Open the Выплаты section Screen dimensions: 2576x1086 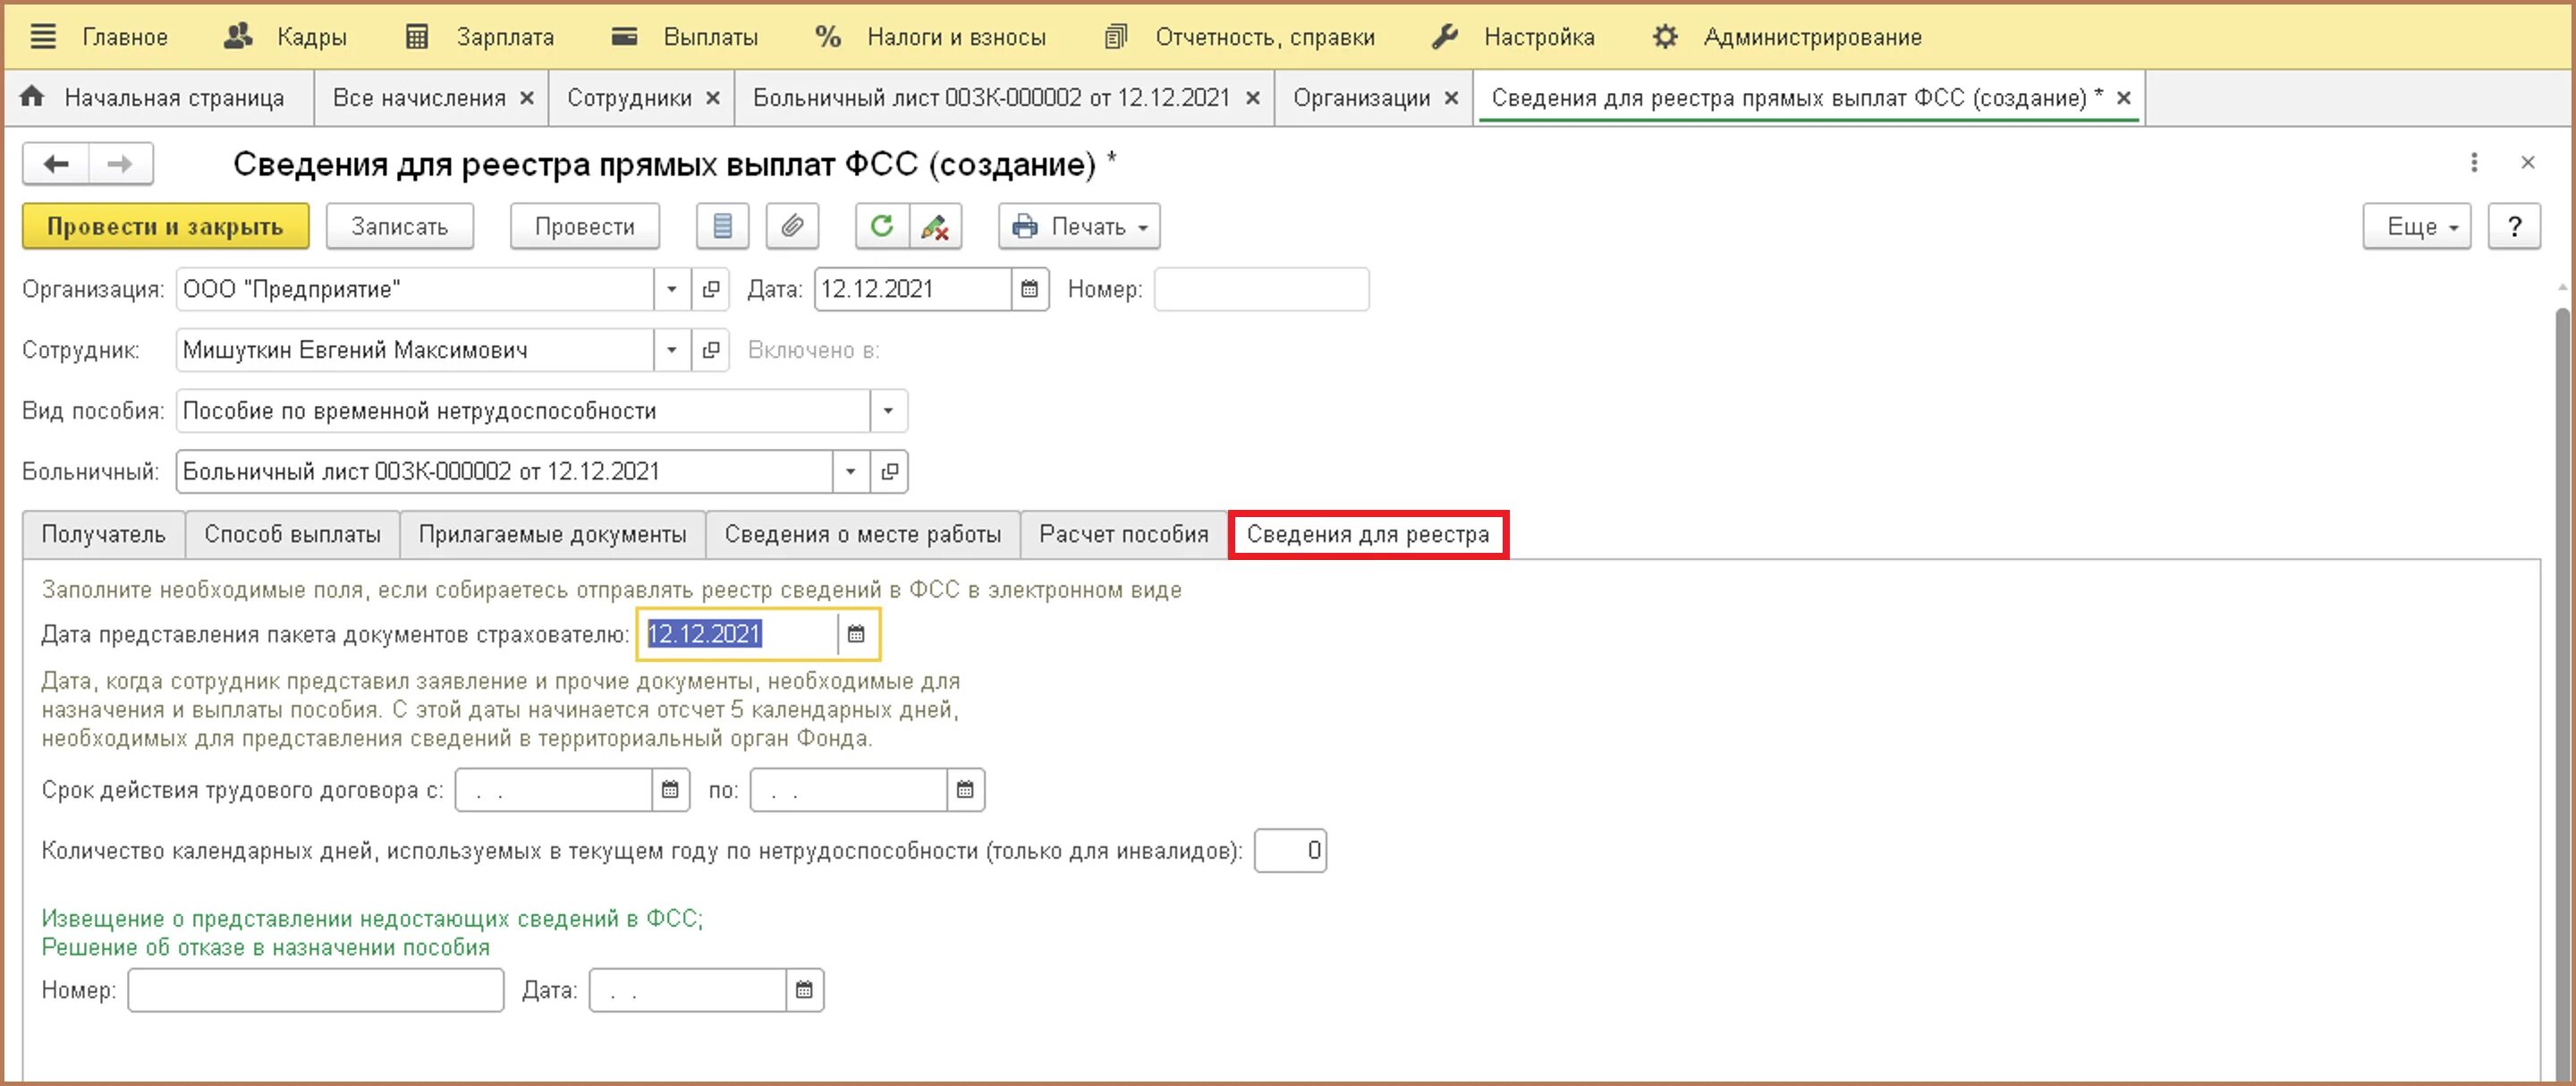coord(684,37)
